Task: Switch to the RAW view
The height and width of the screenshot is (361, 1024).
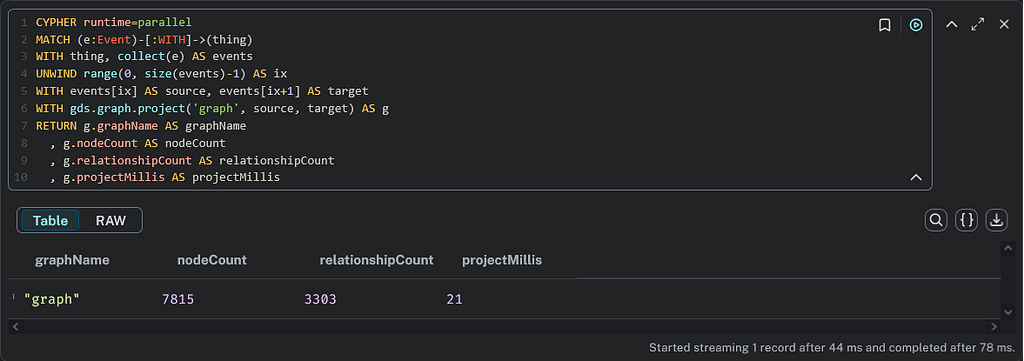Action: coord(110,221)
